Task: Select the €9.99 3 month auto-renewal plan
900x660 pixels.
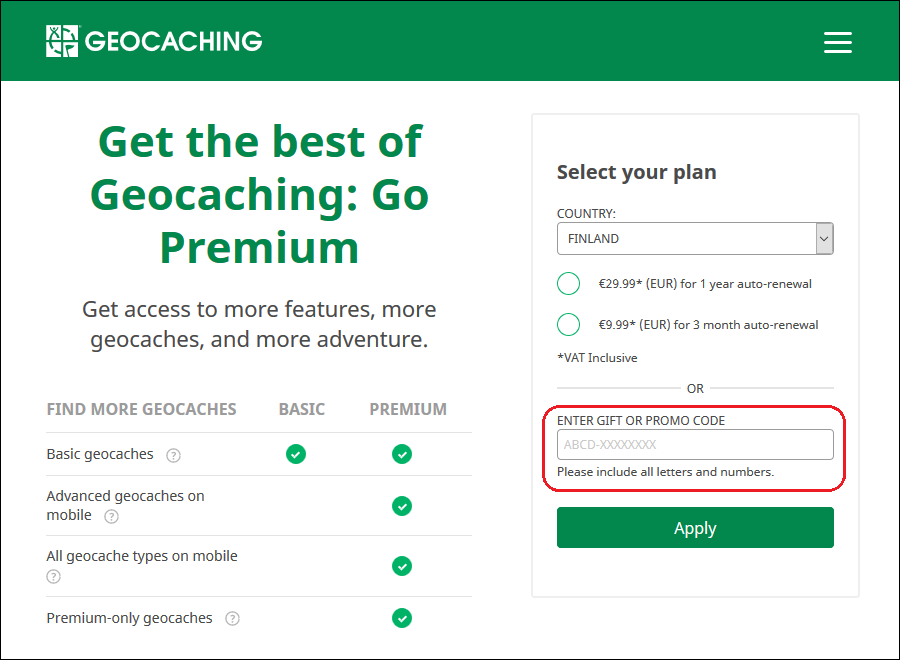Action: click(569, 325)
